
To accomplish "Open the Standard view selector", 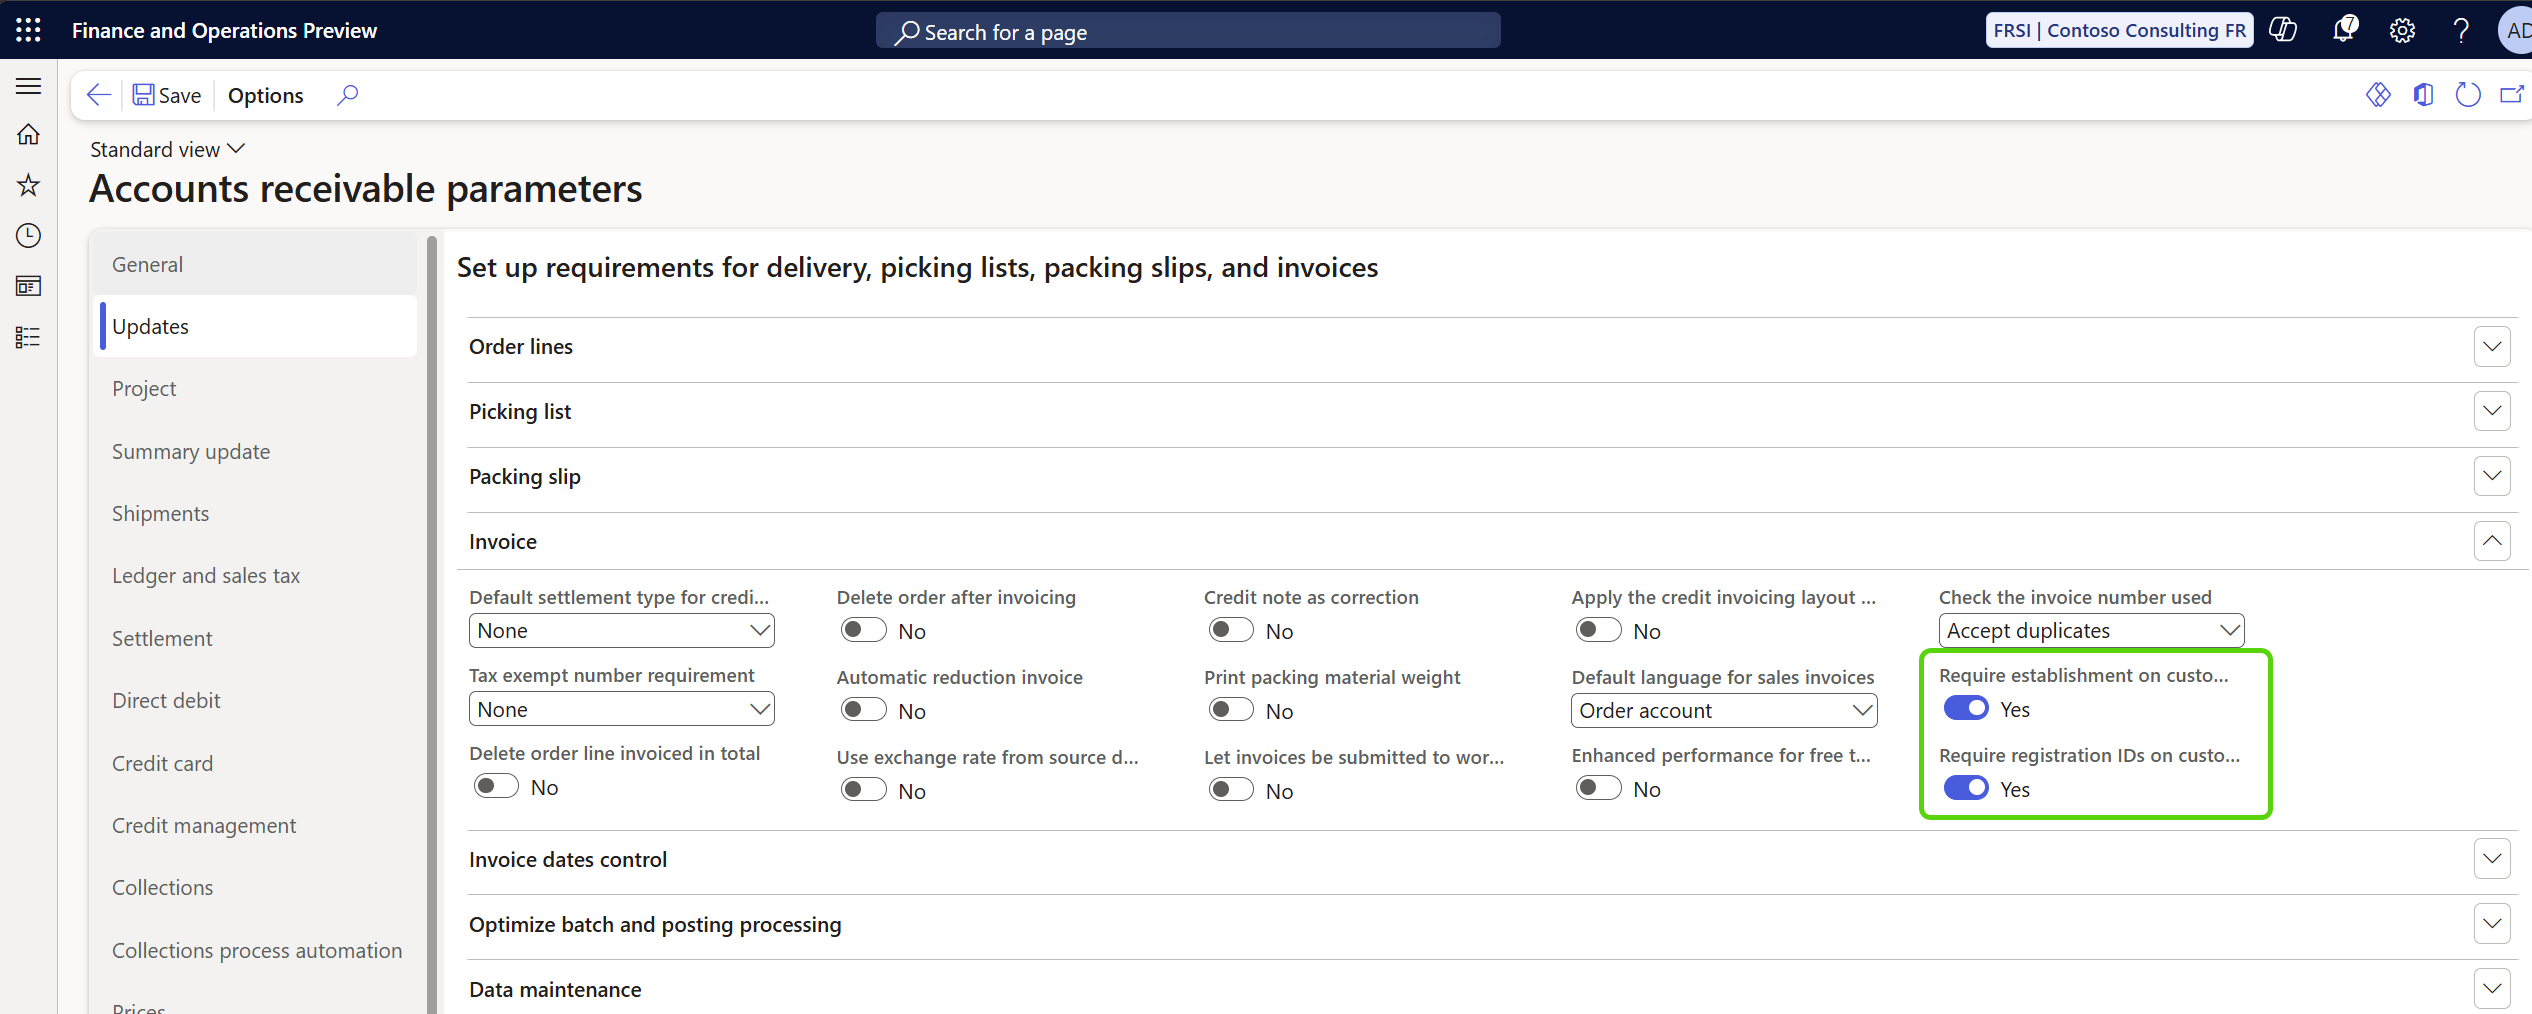I will [168, 149].
